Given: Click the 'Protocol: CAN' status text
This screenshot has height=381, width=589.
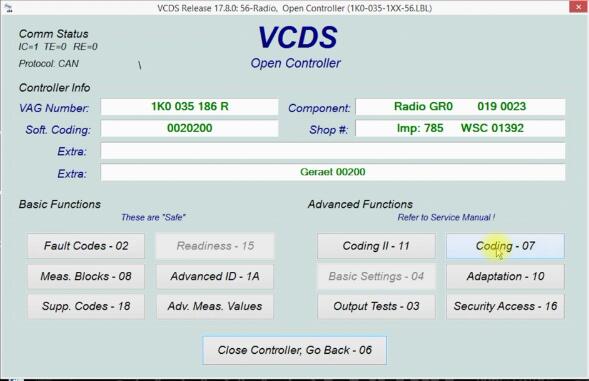Looking at the screenshot, I should [49, 64].
